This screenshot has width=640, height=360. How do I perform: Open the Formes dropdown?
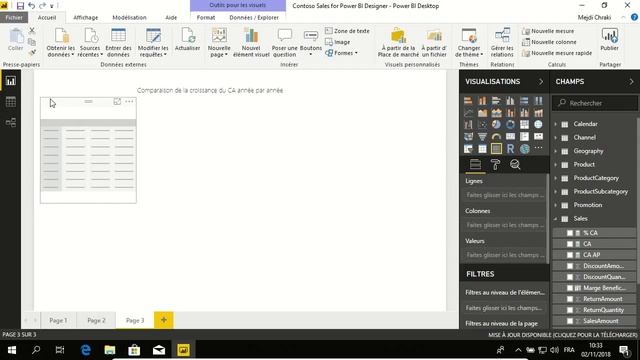pyautogui.click(x=342, y=53)
